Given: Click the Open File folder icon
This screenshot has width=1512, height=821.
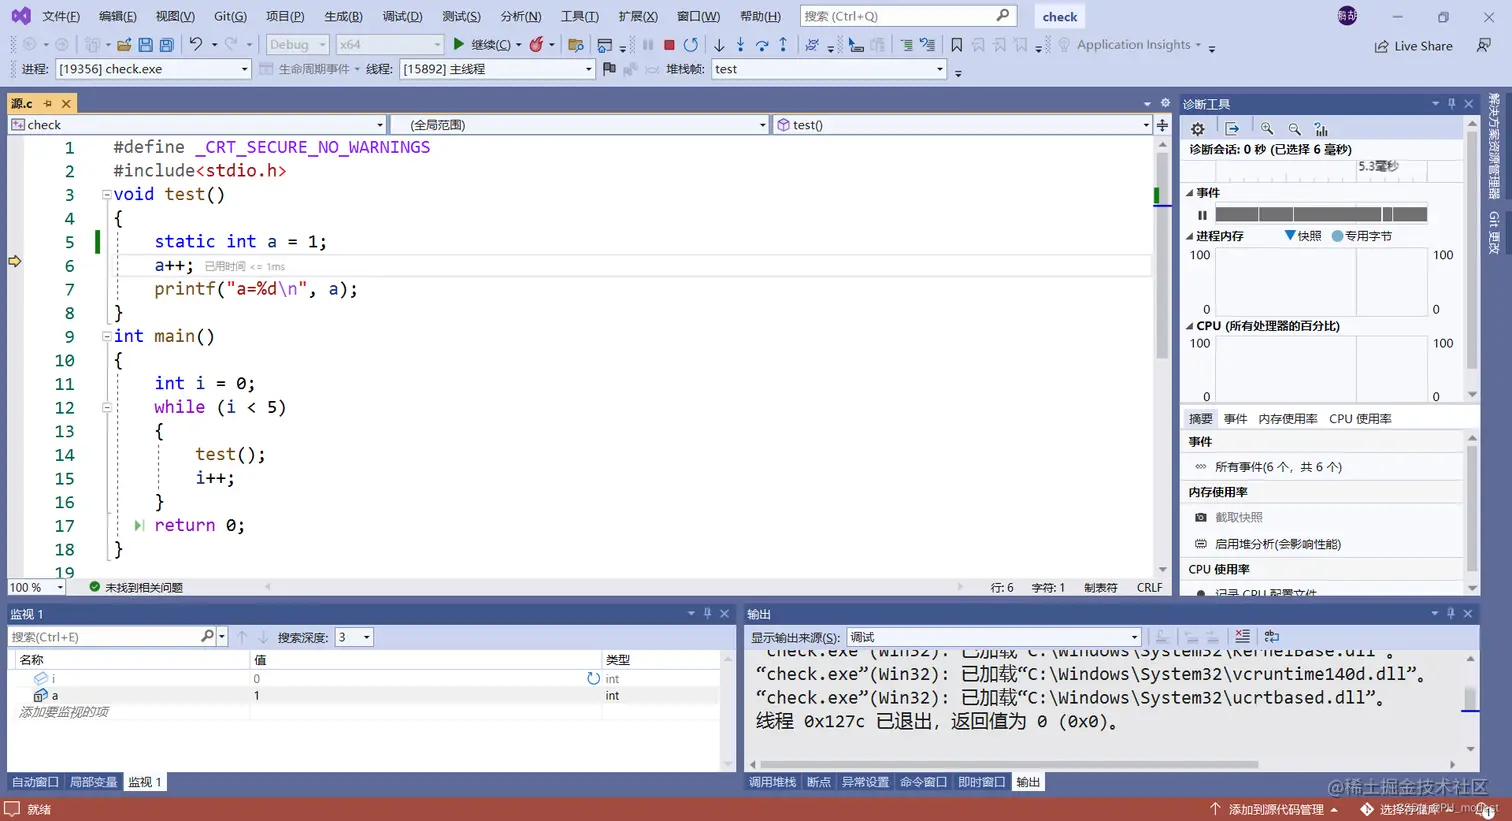Looking at the screenshot, I should coord(124,45).
